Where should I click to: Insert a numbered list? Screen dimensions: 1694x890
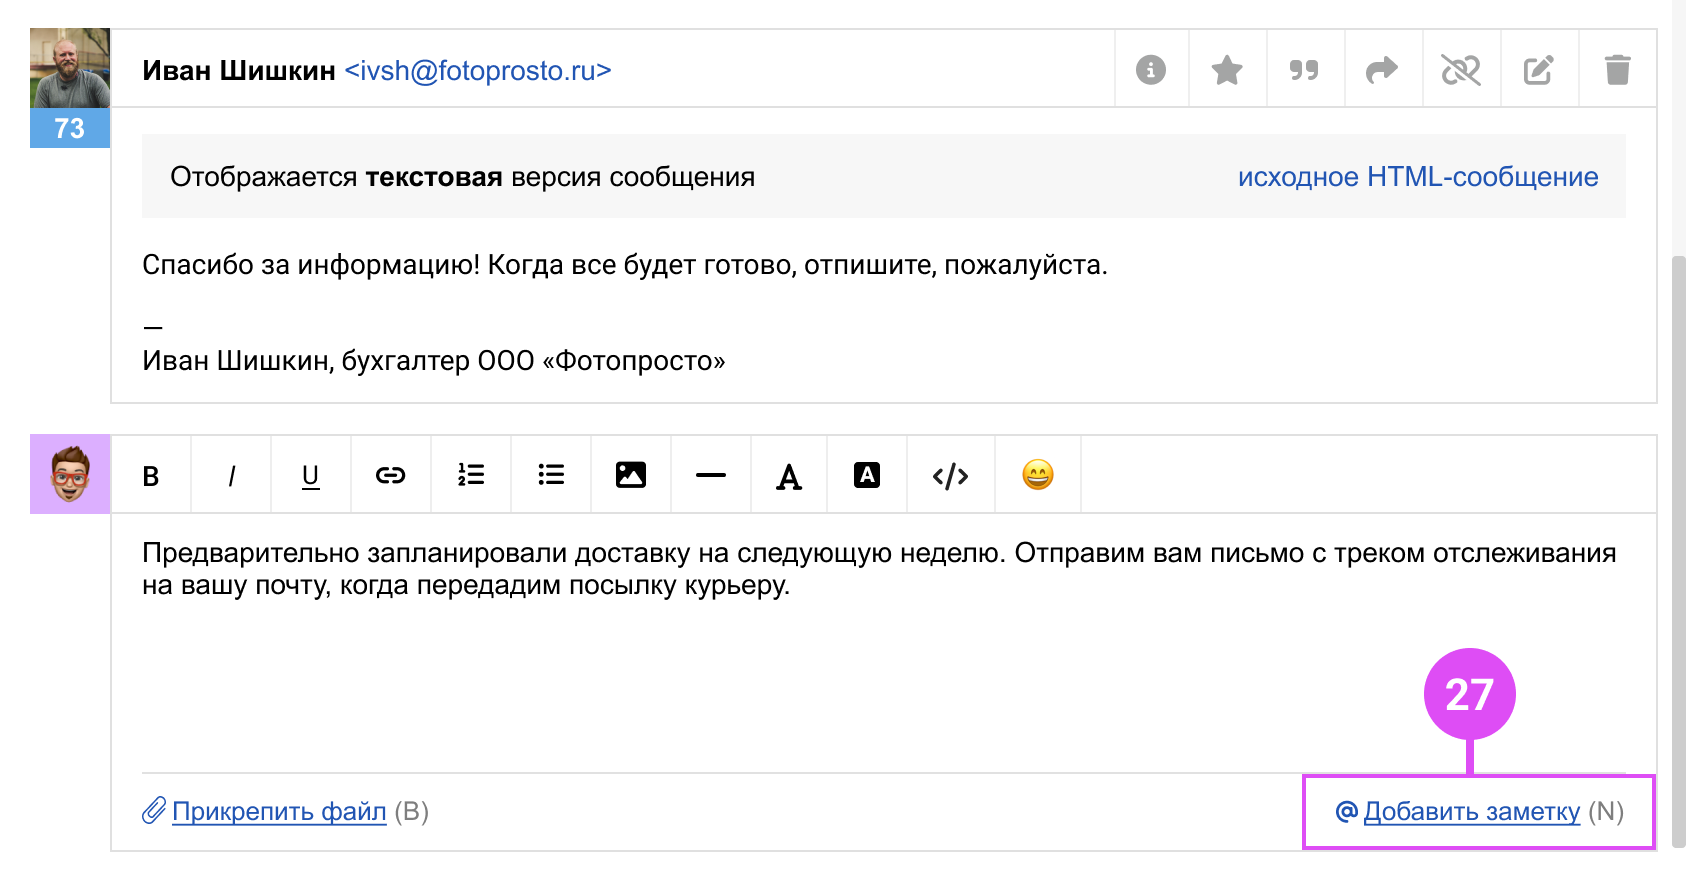(x=471, y=475)
